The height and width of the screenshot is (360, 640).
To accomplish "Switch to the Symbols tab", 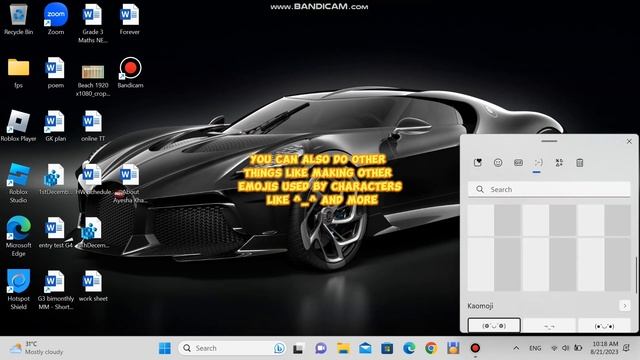I will [559, 163].
